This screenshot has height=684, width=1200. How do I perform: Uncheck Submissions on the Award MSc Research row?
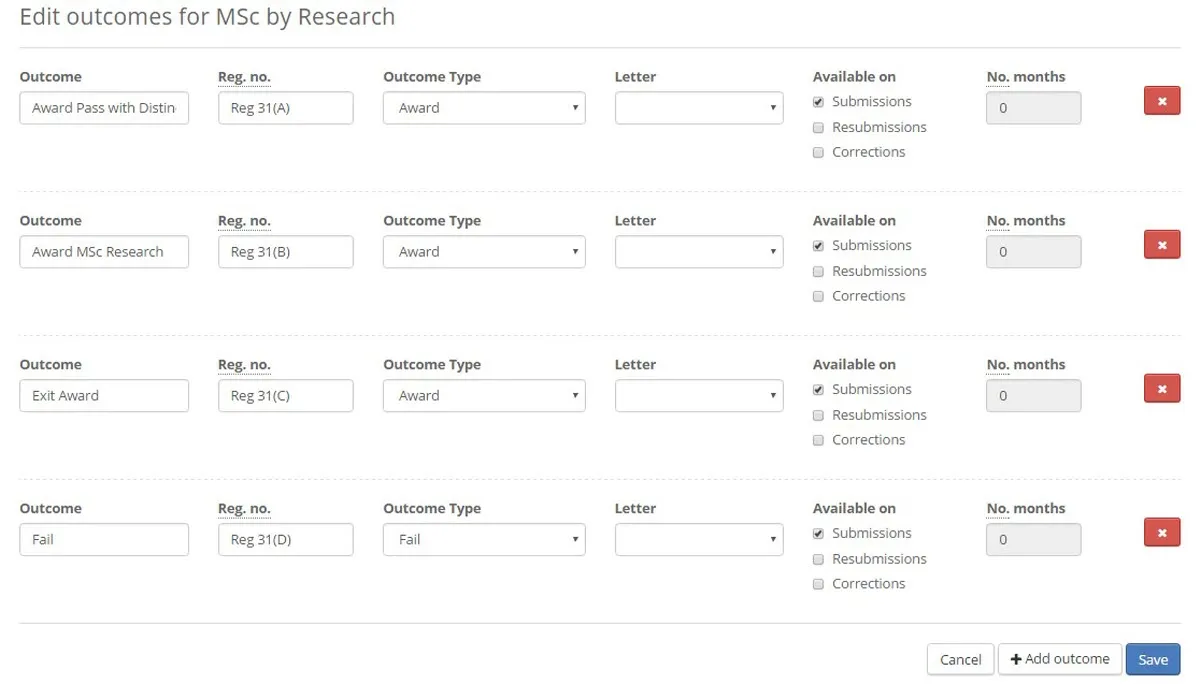(818, 244)
